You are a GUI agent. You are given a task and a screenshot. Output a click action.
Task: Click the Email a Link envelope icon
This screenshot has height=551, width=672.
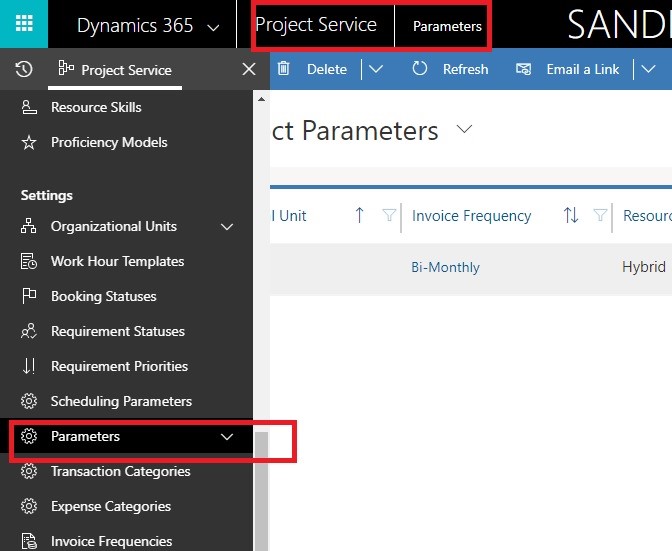pos(523,69)
